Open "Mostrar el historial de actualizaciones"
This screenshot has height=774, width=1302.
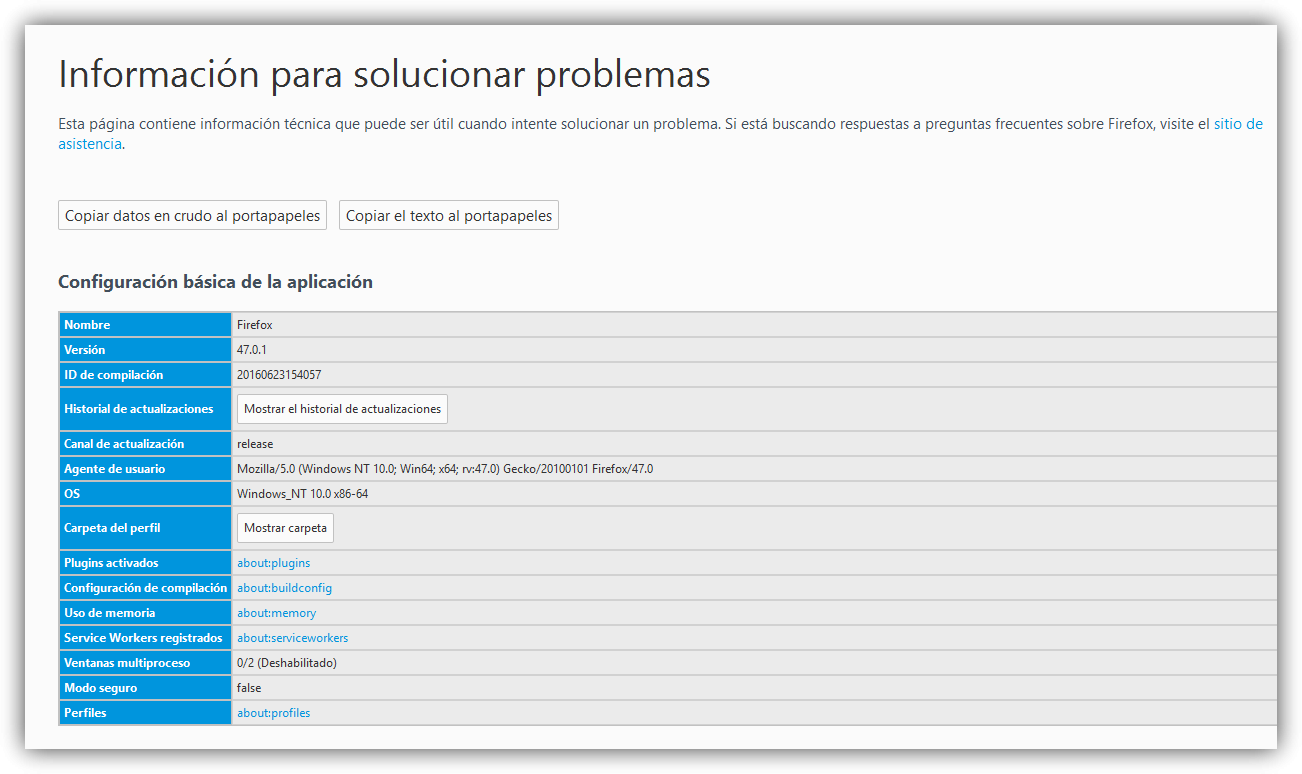point(342,409)
